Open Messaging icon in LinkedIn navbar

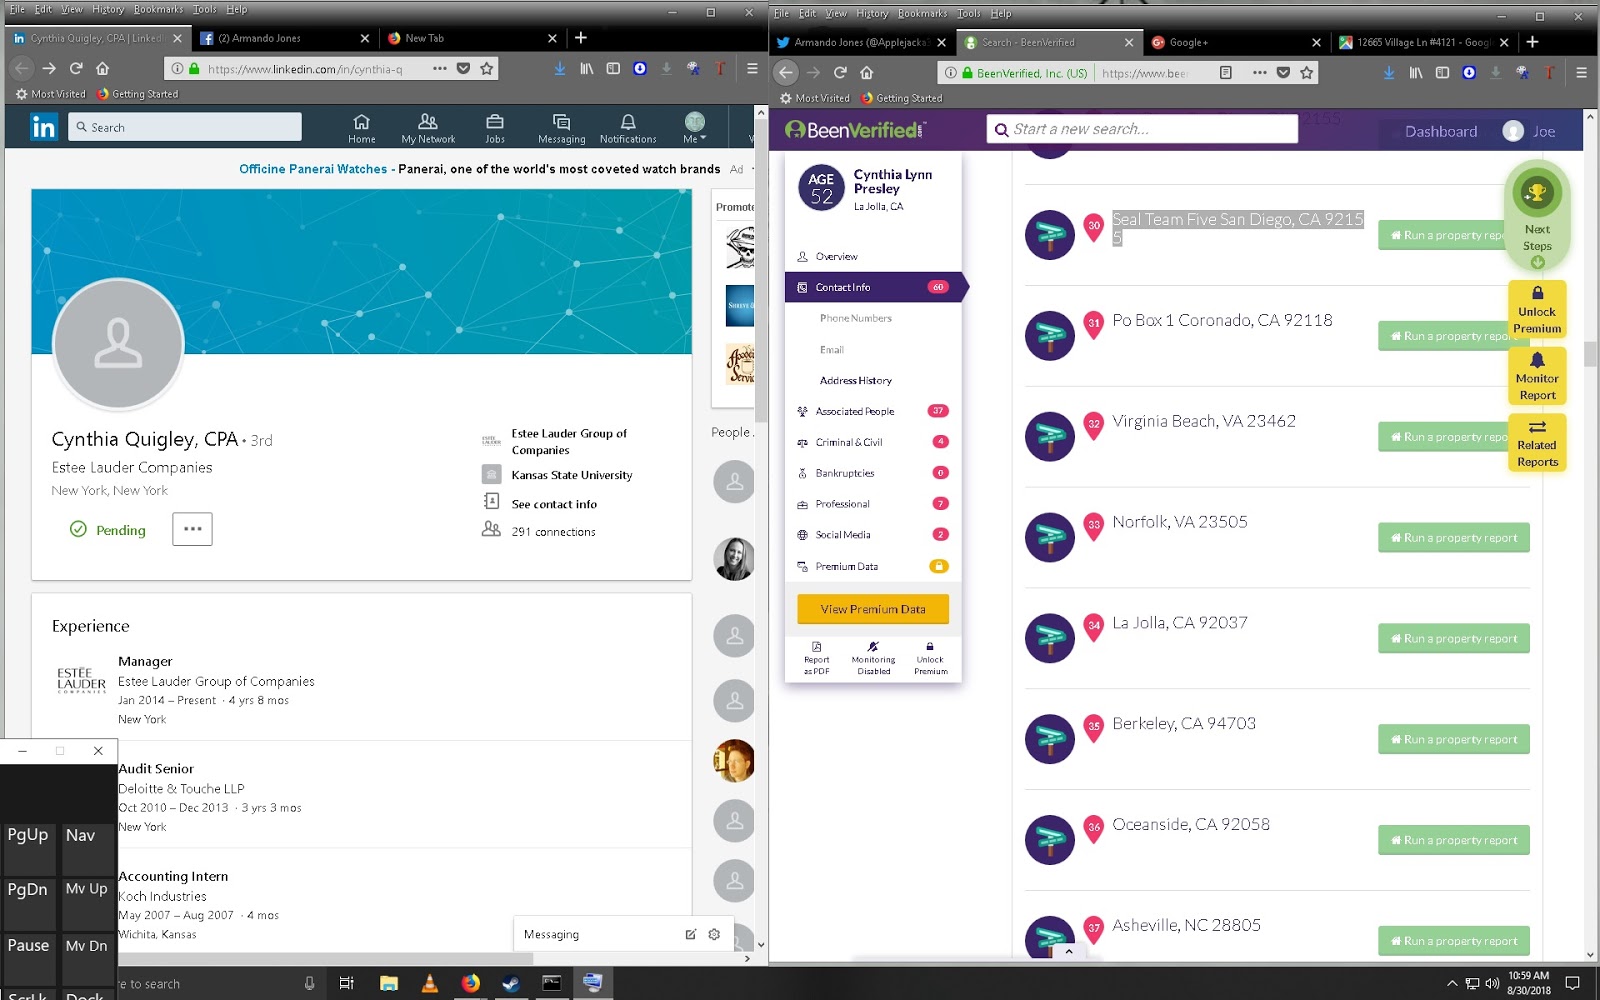point(561,128)
